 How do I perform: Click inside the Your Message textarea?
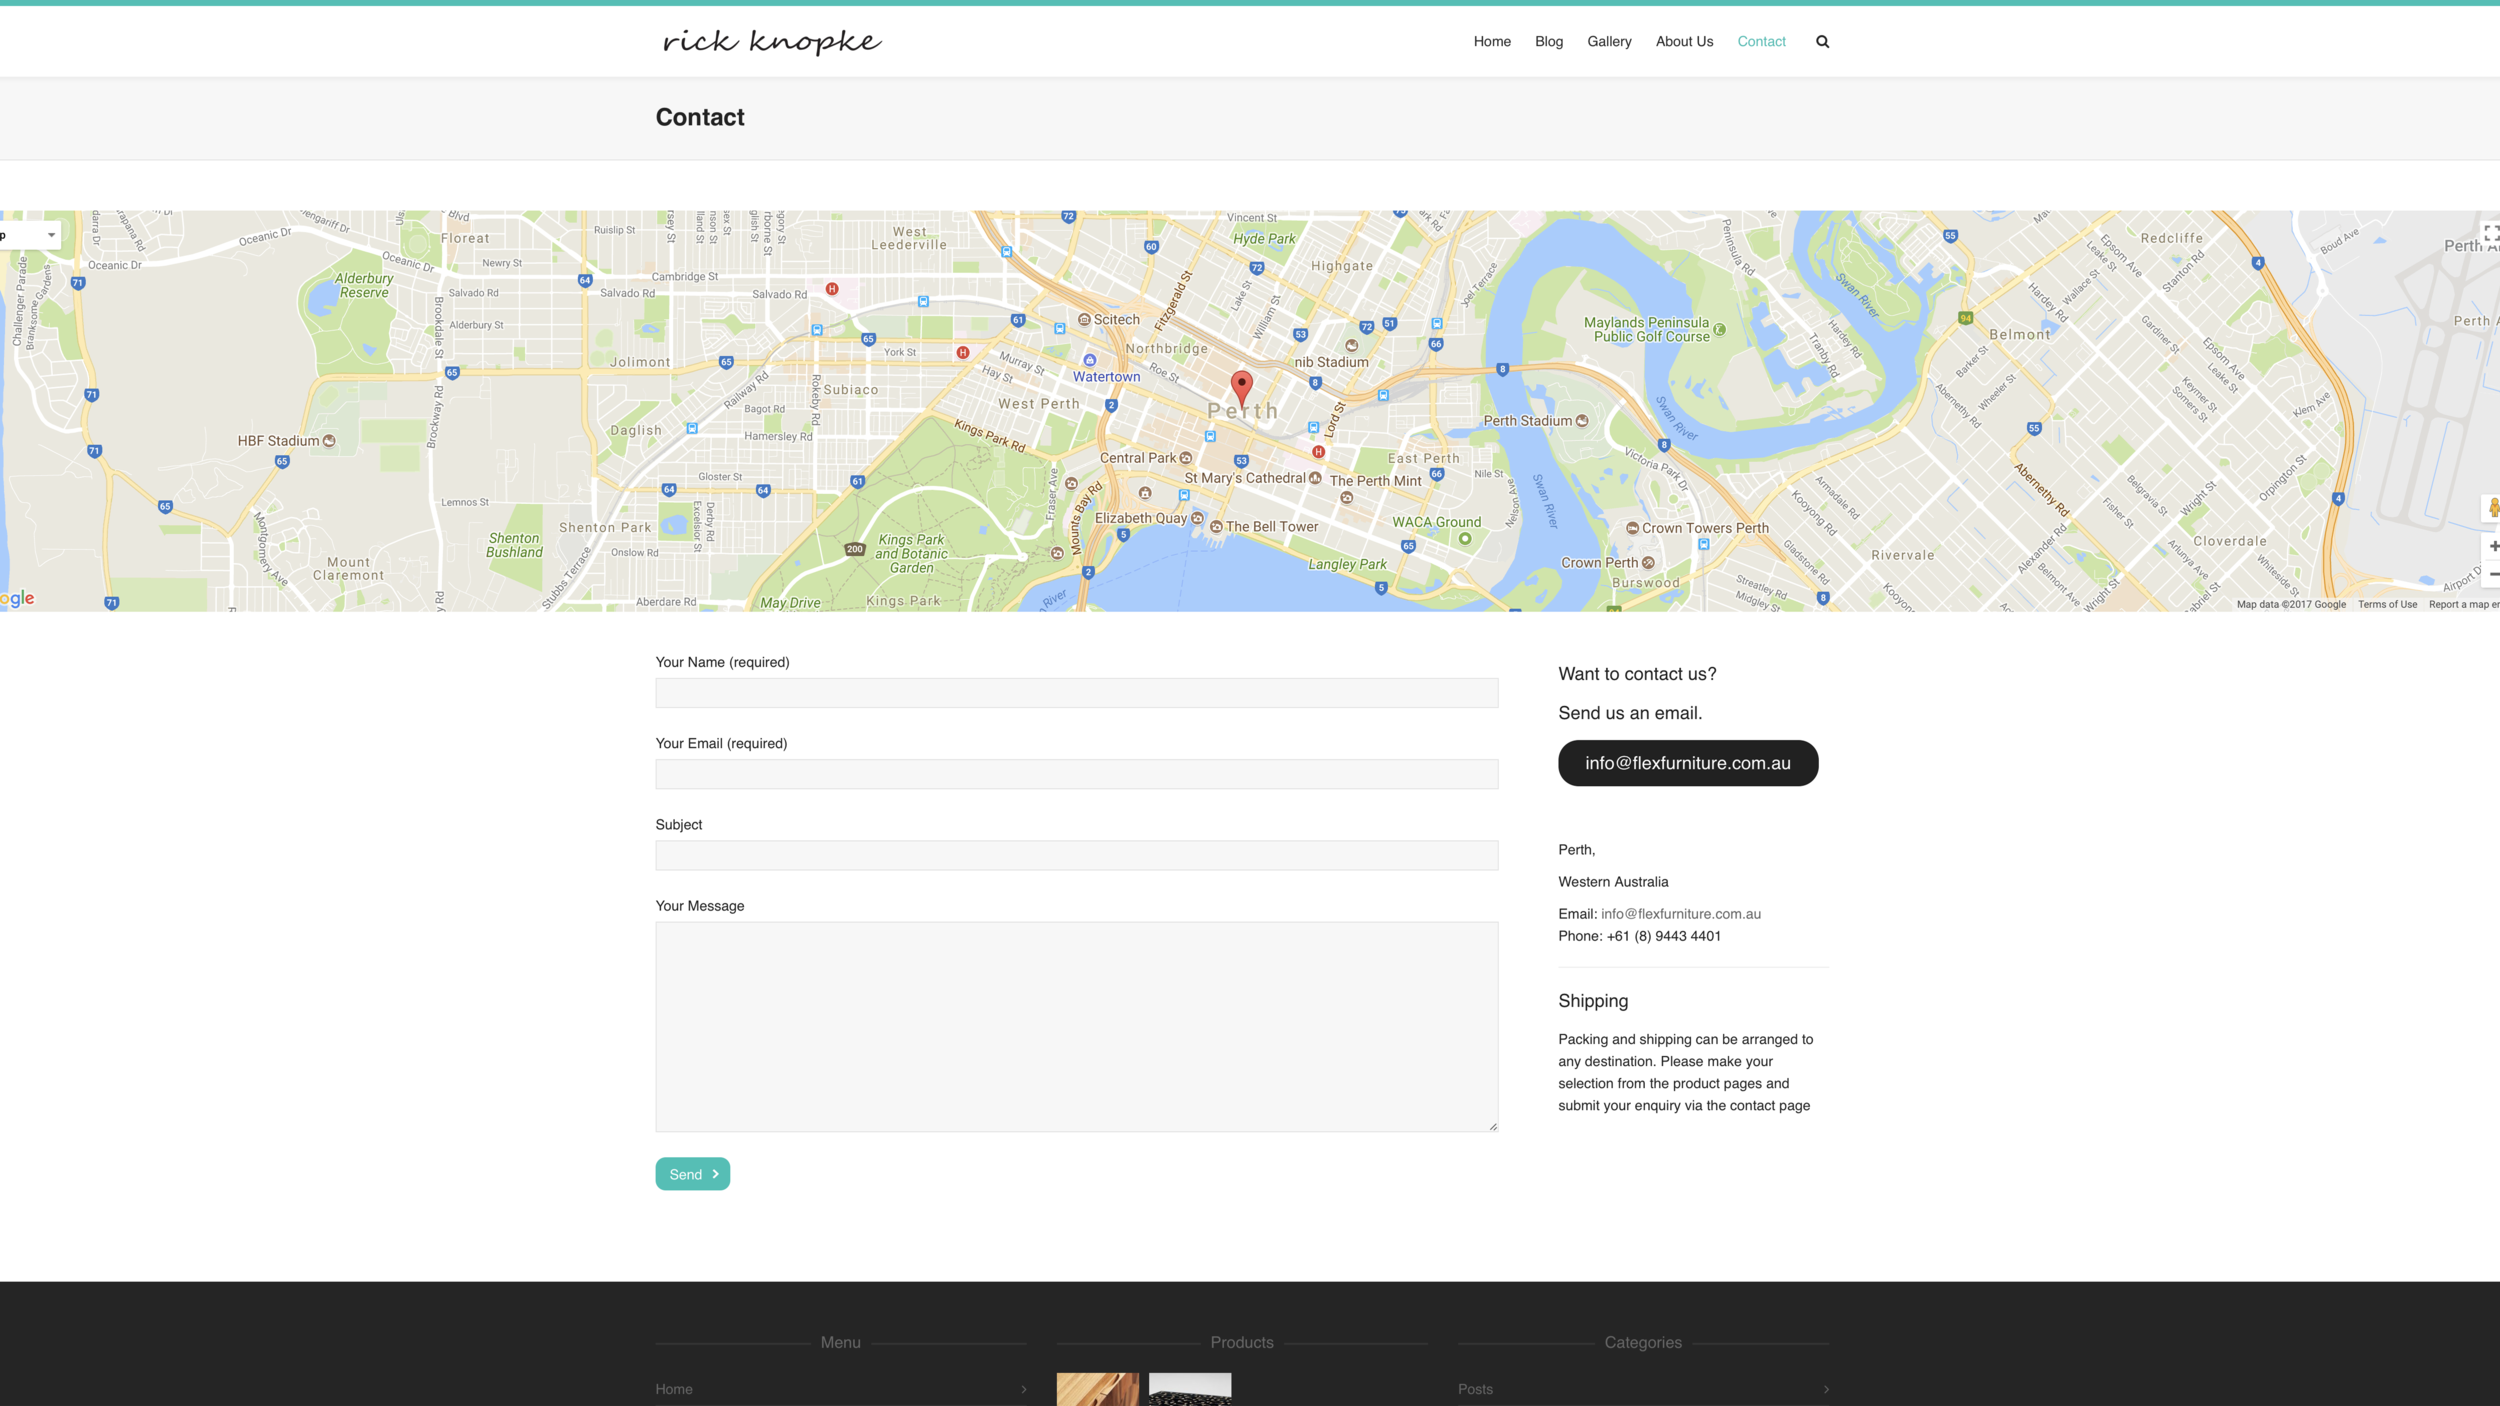click(1076, 1026)
